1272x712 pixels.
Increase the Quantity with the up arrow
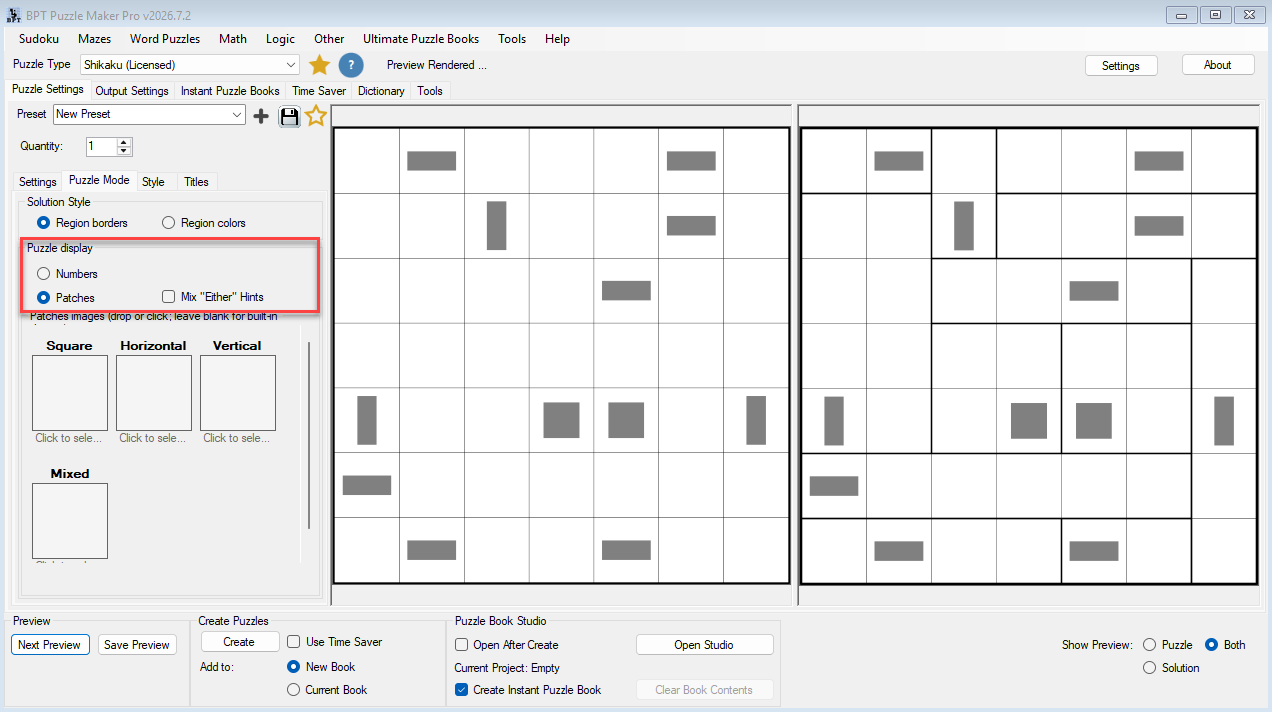point(124,142)
